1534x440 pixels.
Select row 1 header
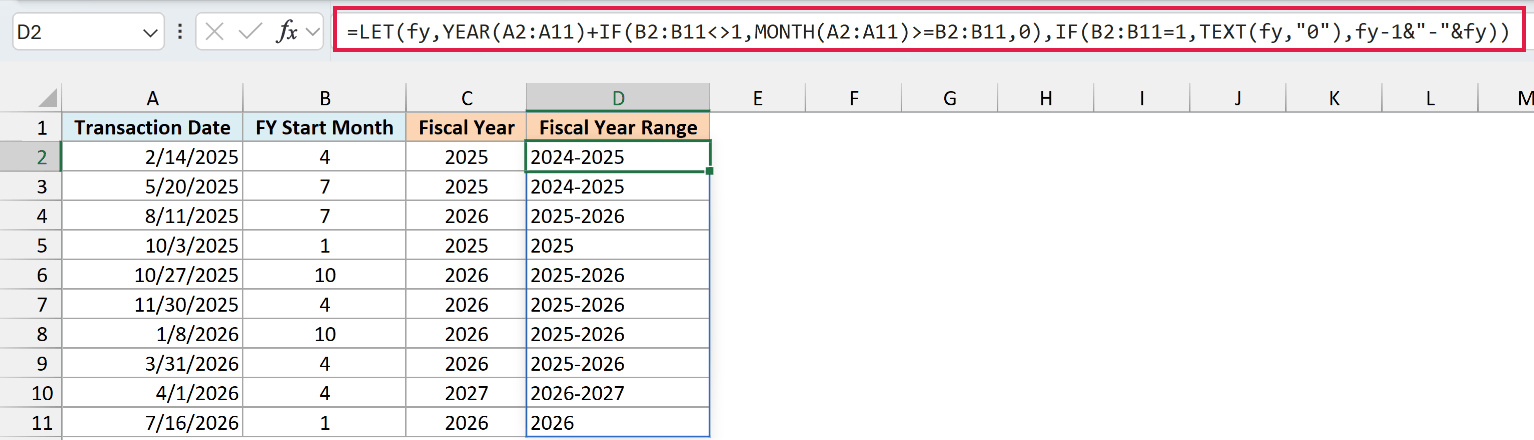[31, 127]
